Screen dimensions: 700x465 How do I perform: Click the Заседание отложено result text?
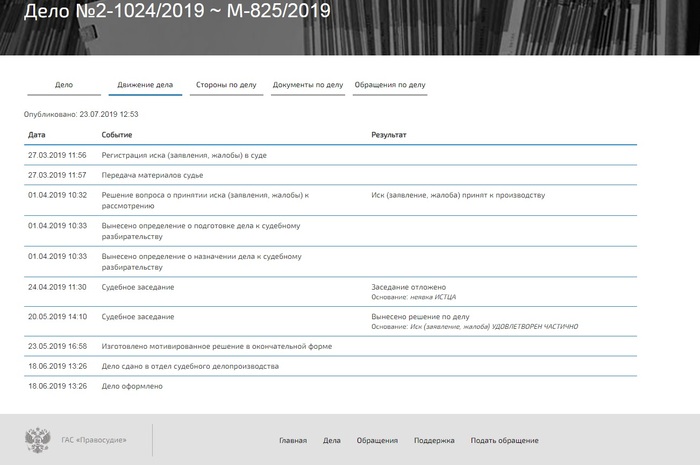coord(408,287)
